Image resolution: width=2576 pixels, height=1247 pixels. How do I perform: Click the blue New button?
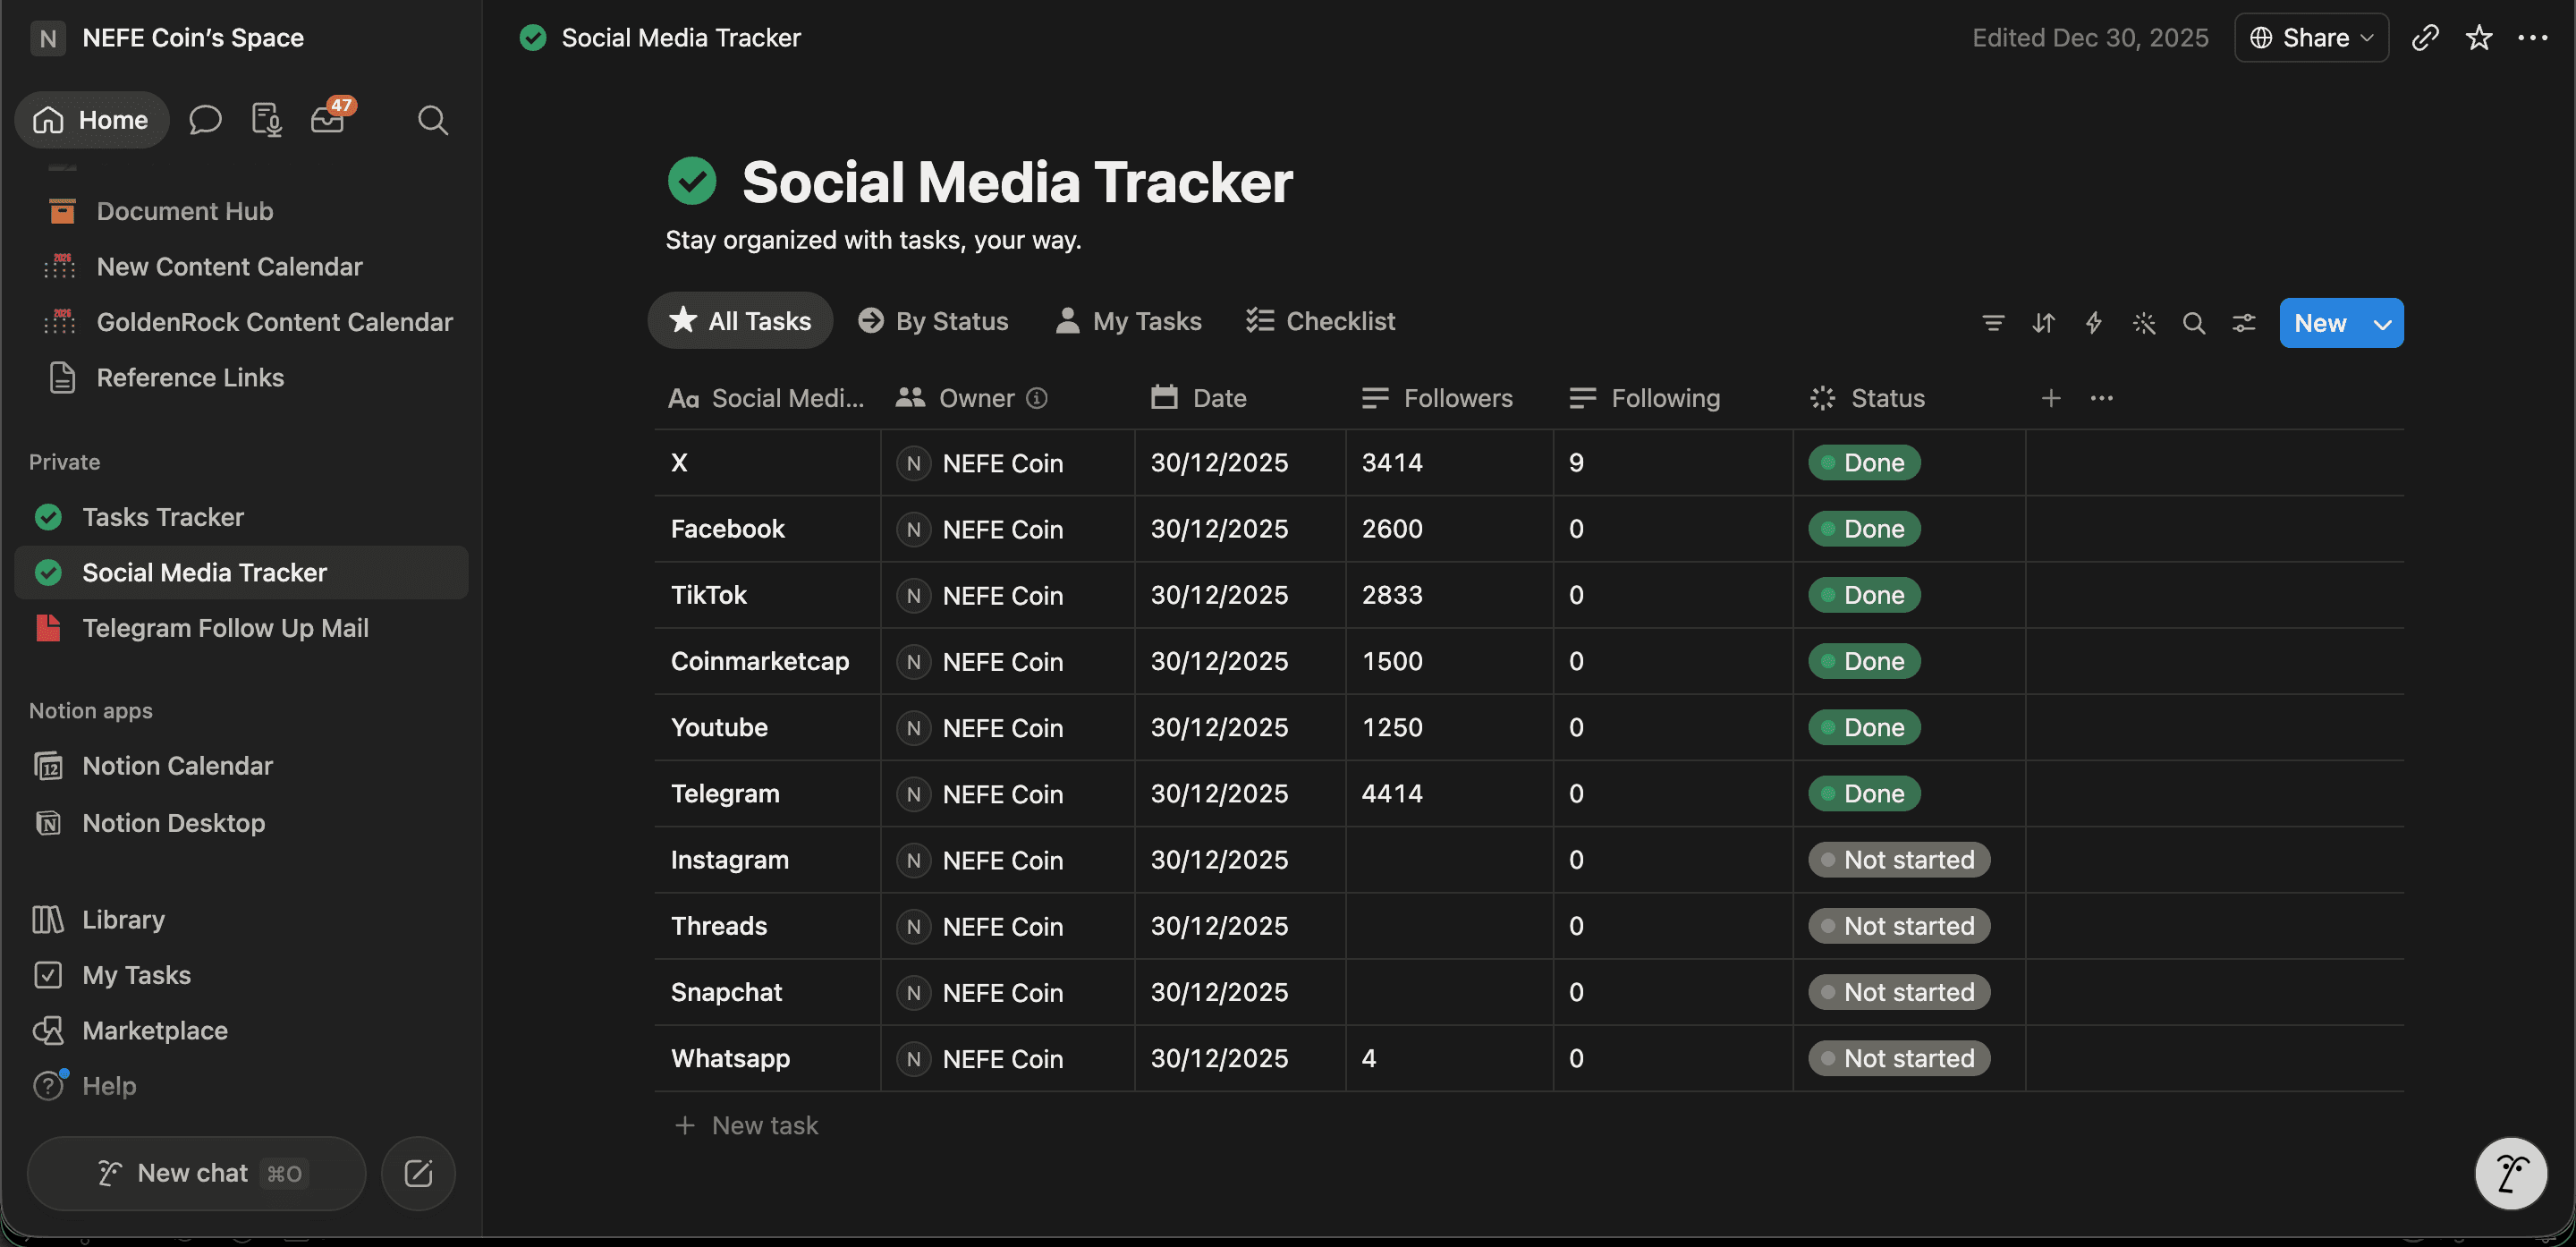[x=2320, y=323]
